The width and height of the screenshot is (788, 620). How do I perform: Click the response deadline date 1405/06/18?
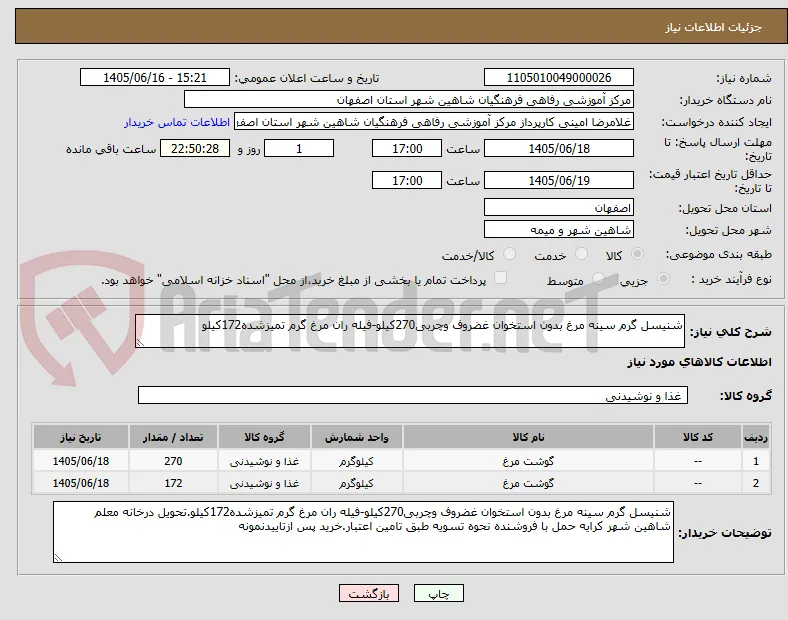[x=559, y=148]
